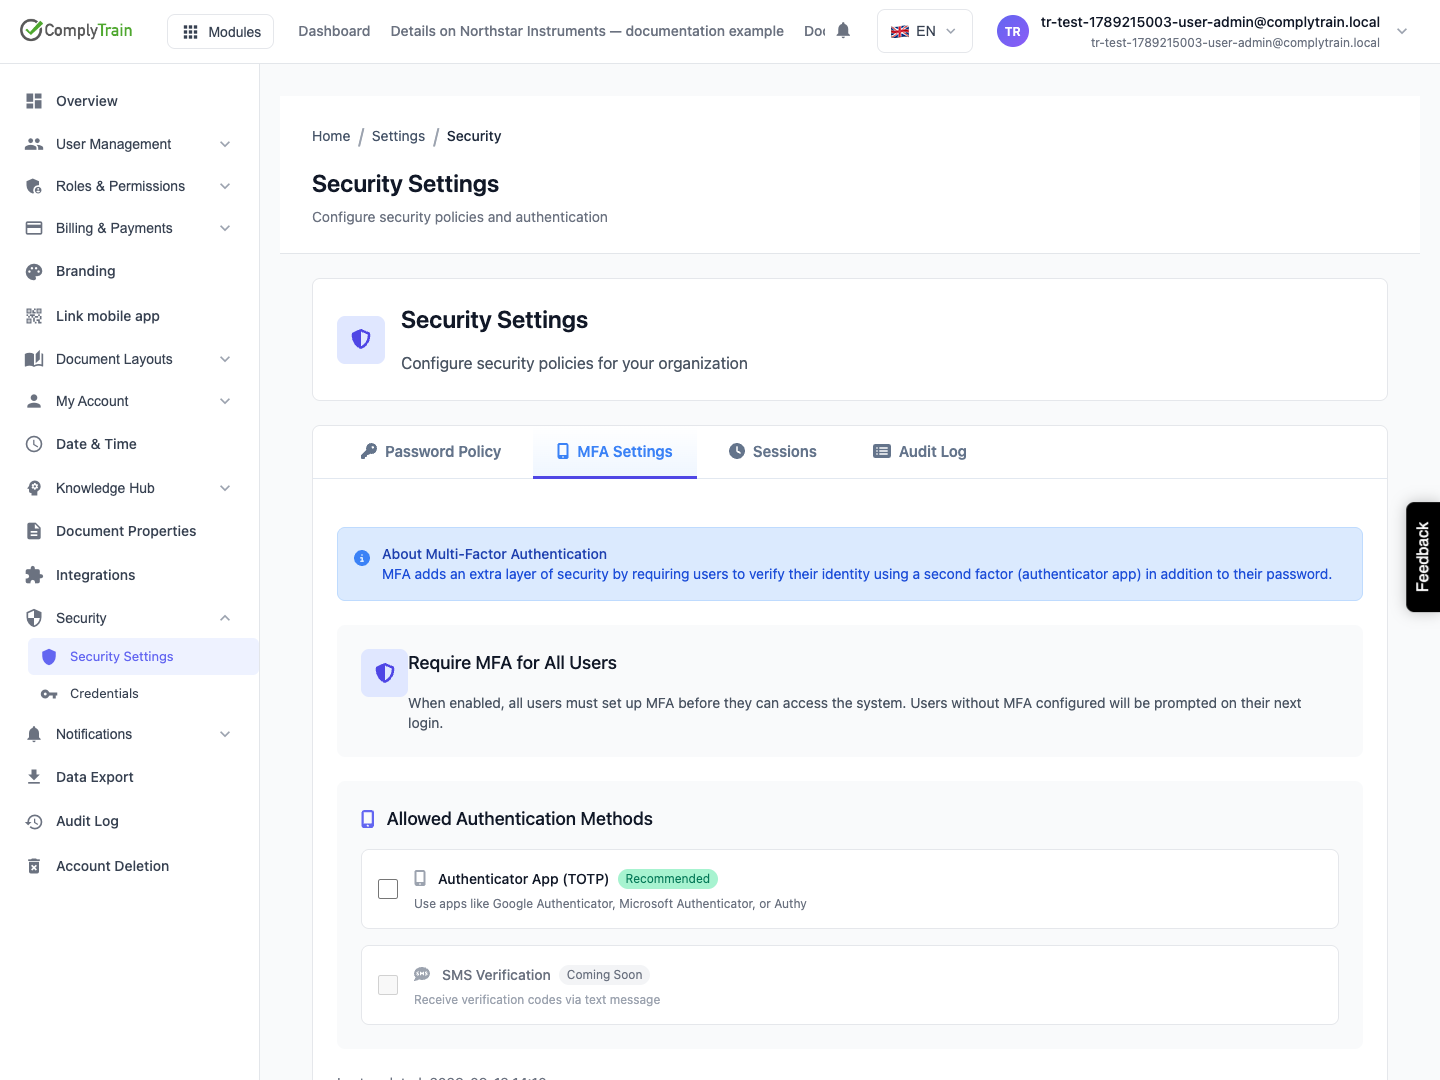Expand the Knowledge Hub chevron
1440x1080 pixels.
pyautogui.click(x=225, y=488)
